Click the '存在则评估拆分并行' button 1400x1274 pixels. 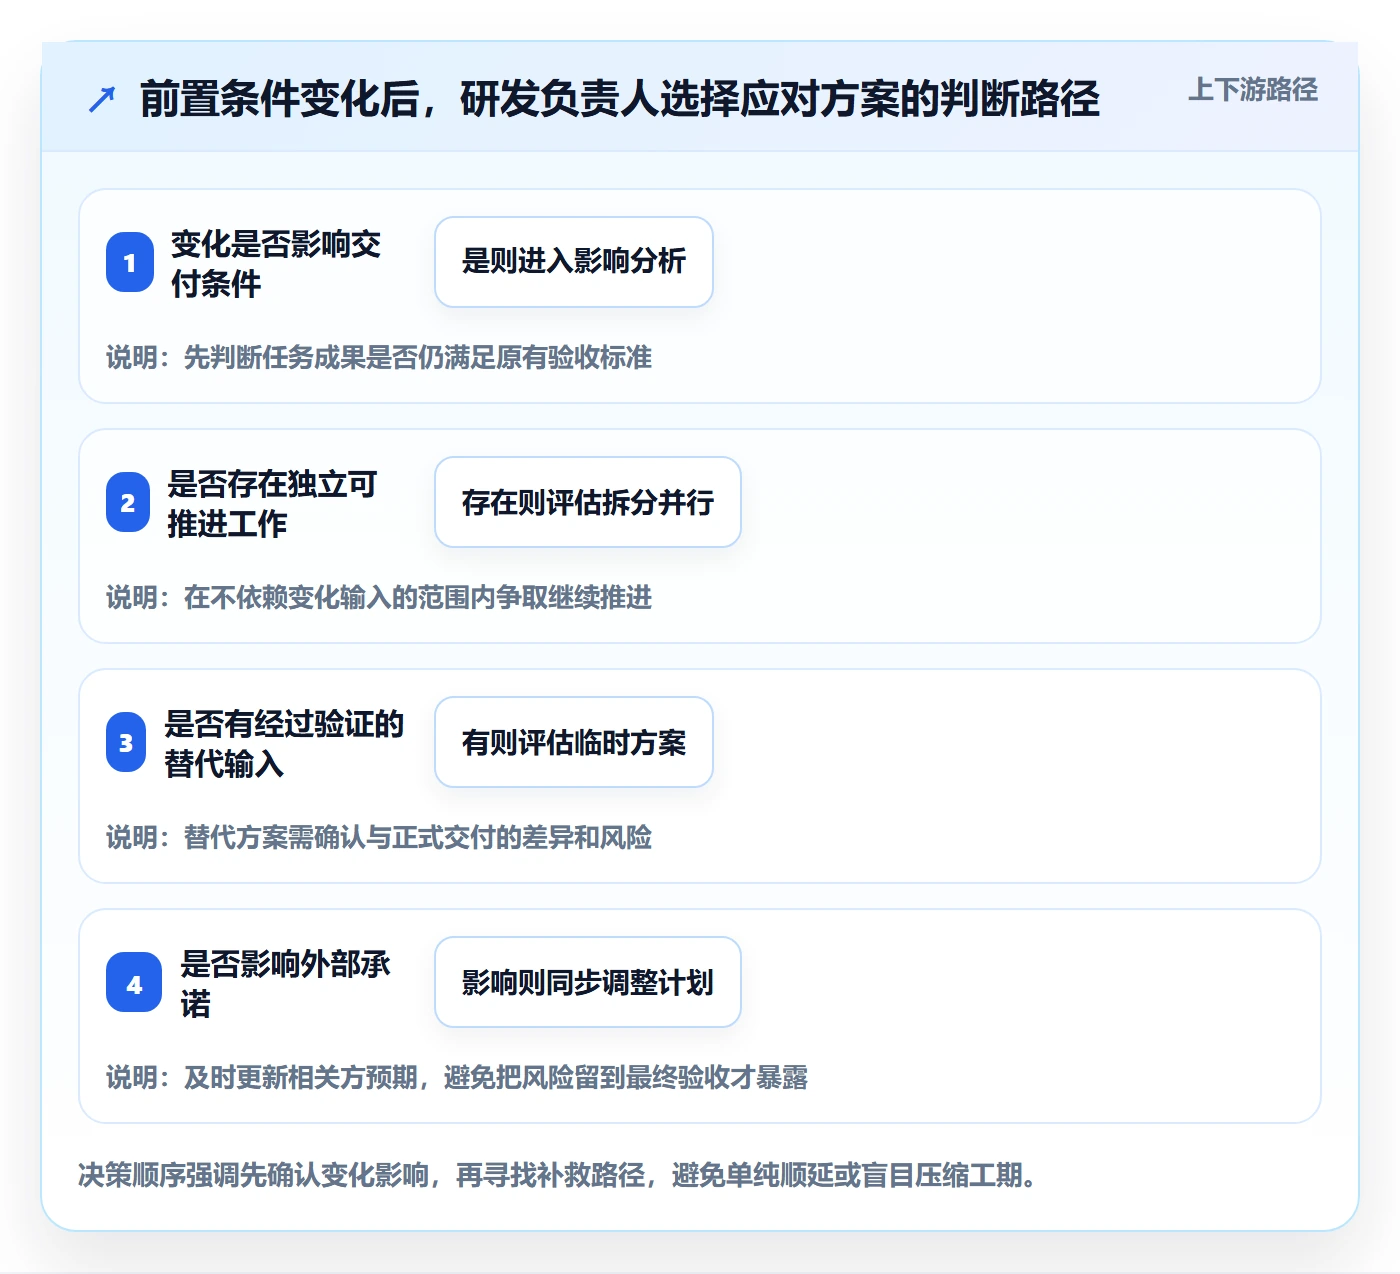point(588,502)
